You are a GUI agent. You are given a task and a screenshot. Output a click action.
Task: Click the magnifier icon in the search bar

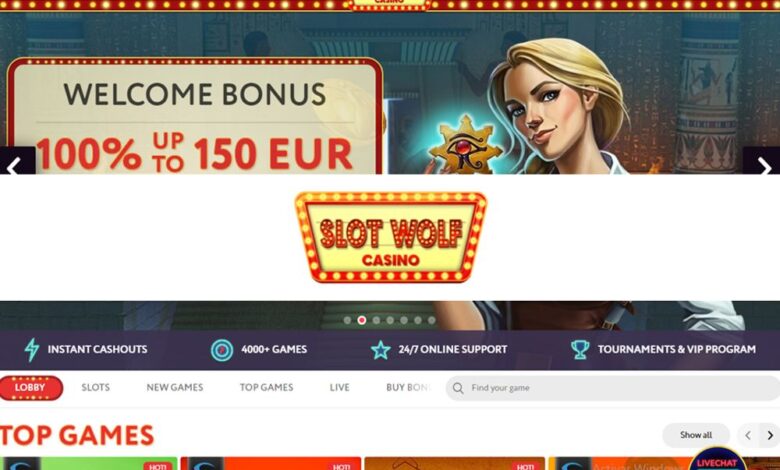pos(458,388)
